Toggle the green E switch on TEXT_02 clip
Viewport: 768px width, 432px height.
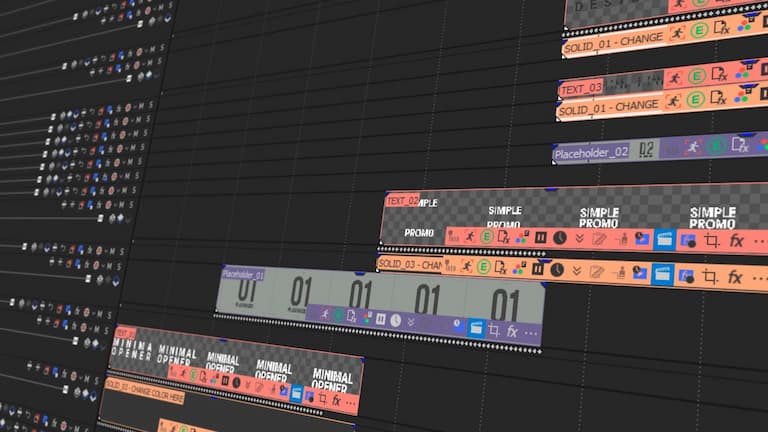pos(486,236)
